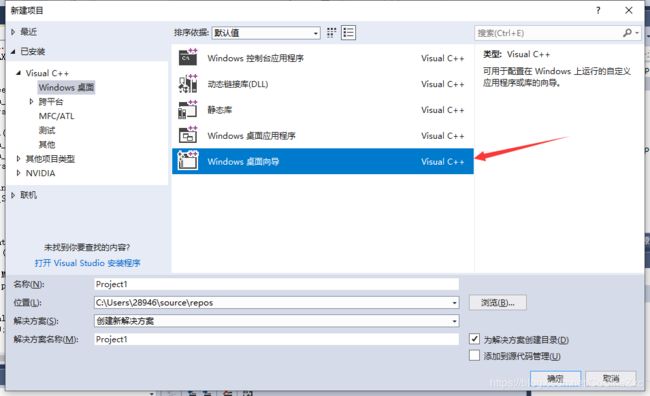650x396 pixels.
Task: Click the 位置 path text C:\Users\28946\source\repos
Action: 154,303
